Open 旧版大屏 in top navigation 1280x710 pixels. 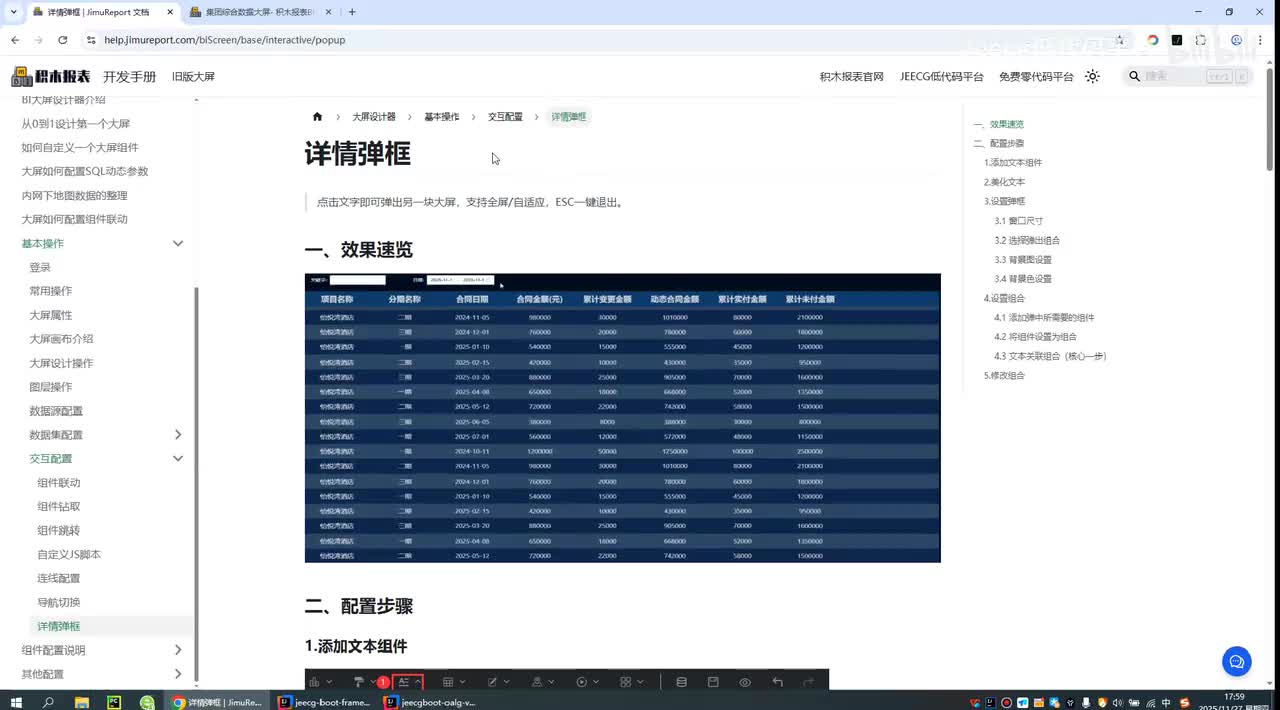[x=193, y=77]
